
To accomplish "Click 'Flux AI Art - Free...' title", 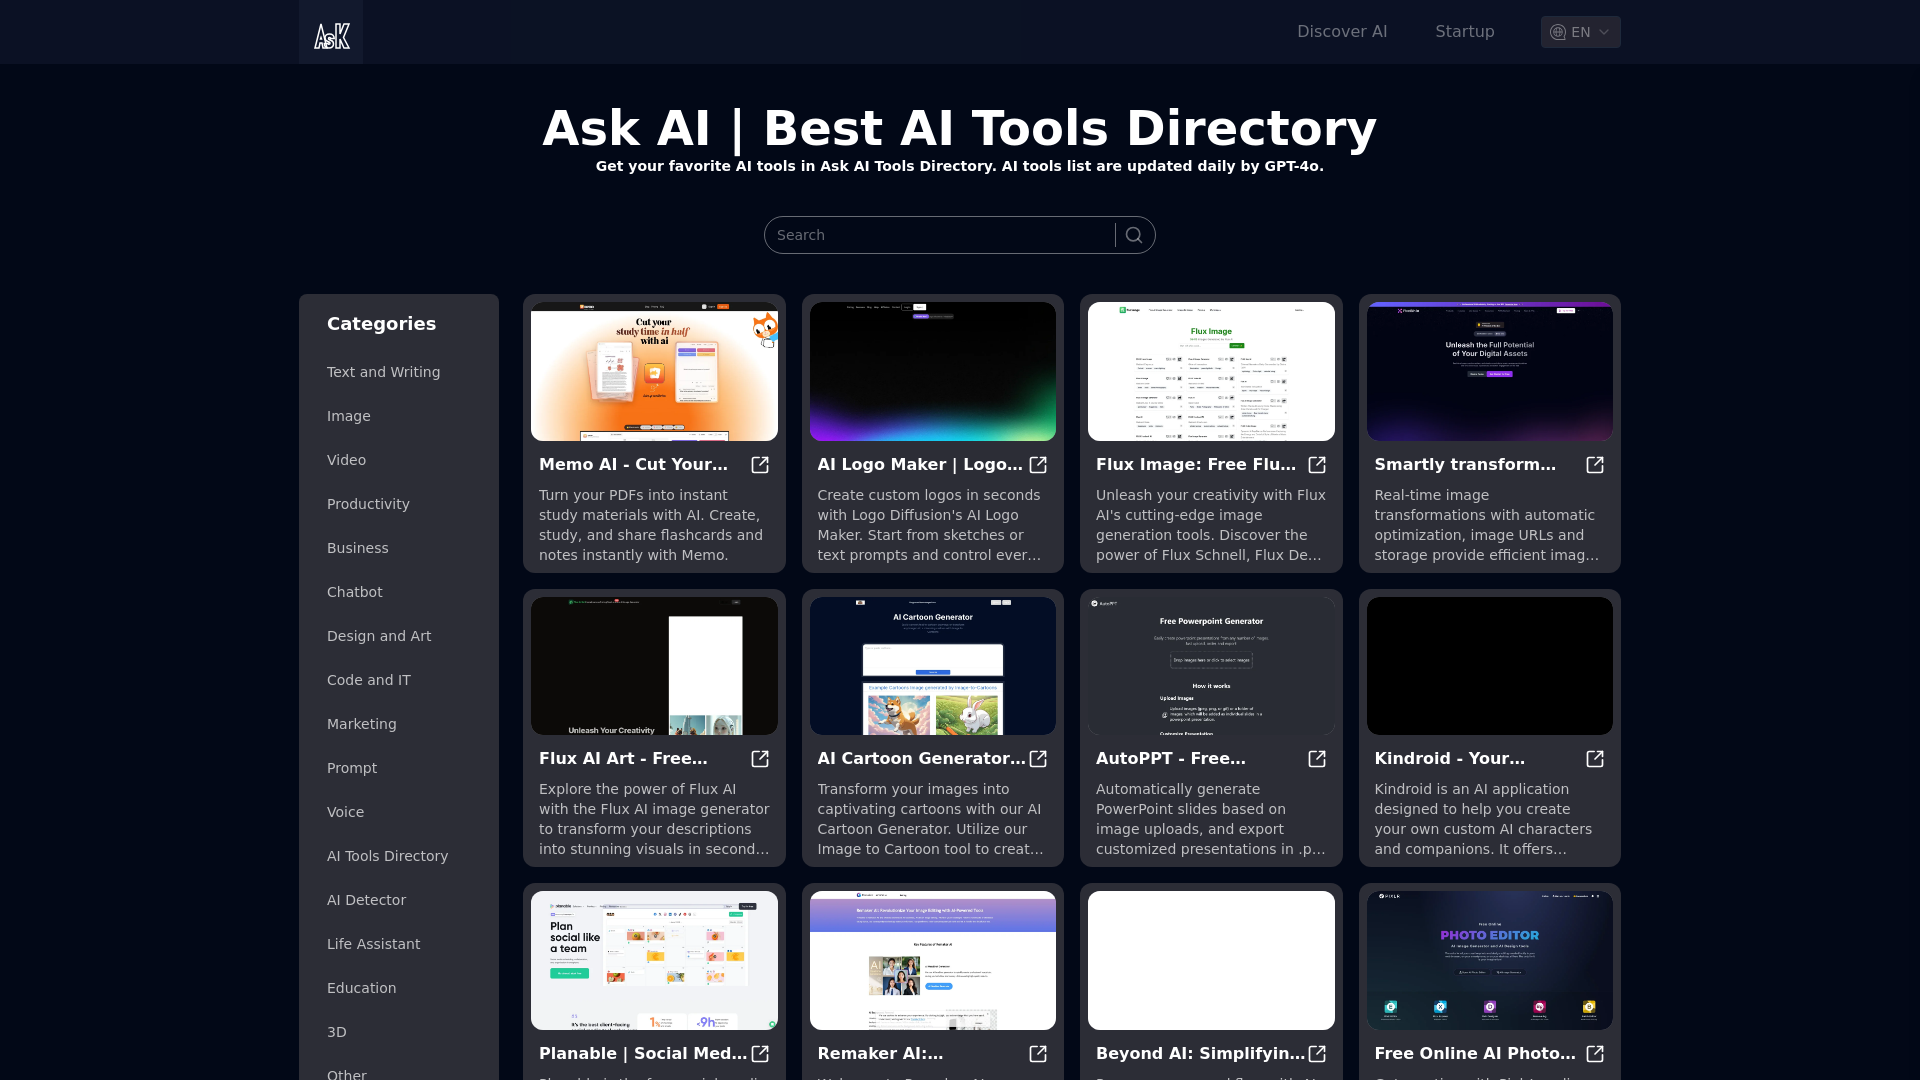I will click(623, 759).
